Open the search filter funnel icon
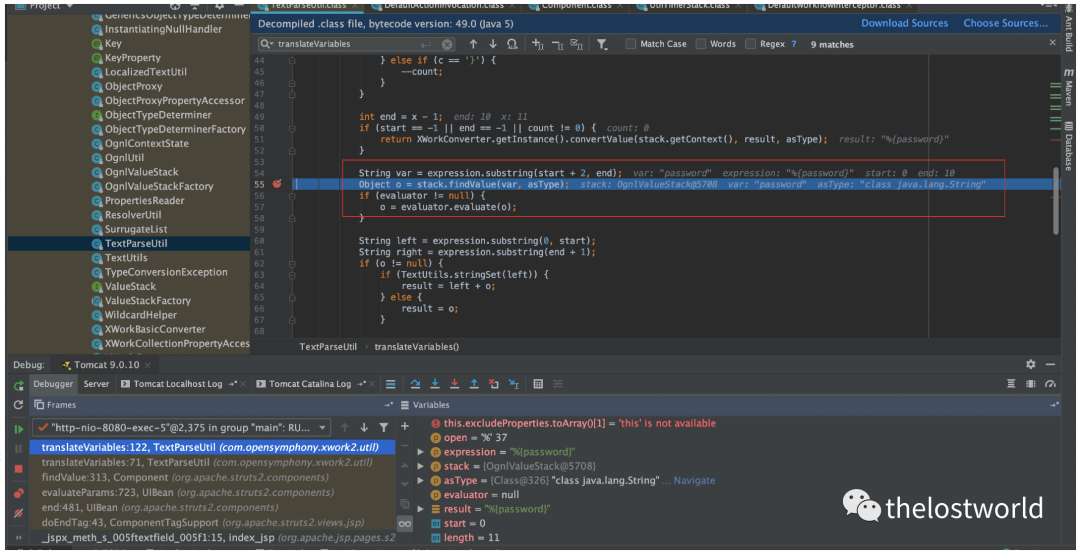The width and height of the screenshot is (1080, 554). click(602, 44)
